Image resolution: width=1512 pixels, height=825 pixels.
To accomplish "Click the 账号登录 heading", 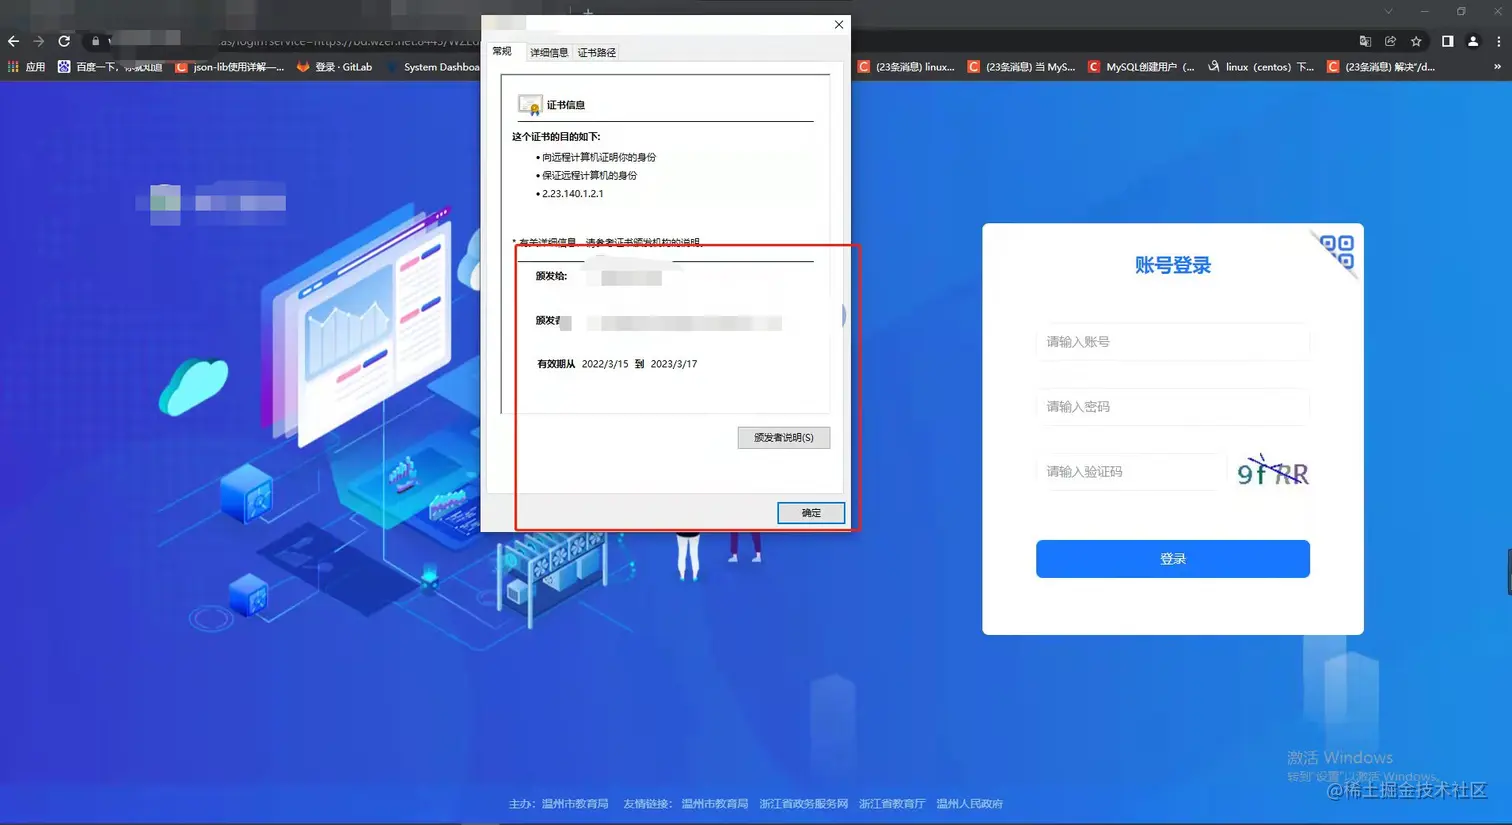I will tap(1173, 265).
